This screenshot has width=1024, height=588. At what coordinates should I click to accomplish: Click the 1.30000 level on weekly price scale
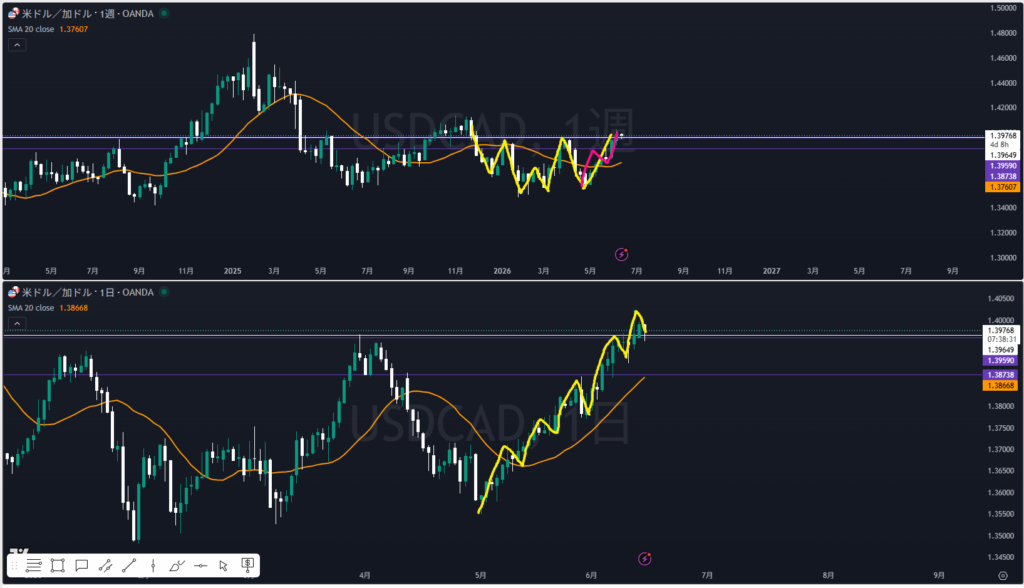pyautogui.click(x=1003, y=258)
